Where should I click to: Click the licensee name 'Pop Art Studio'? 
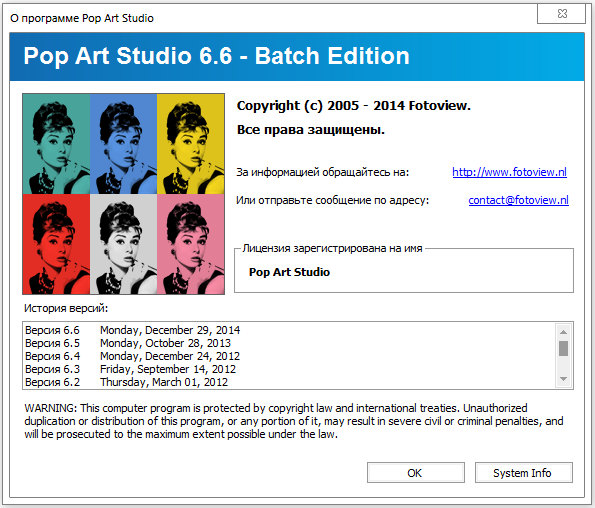pyautogui.click(x=289, y=272)
